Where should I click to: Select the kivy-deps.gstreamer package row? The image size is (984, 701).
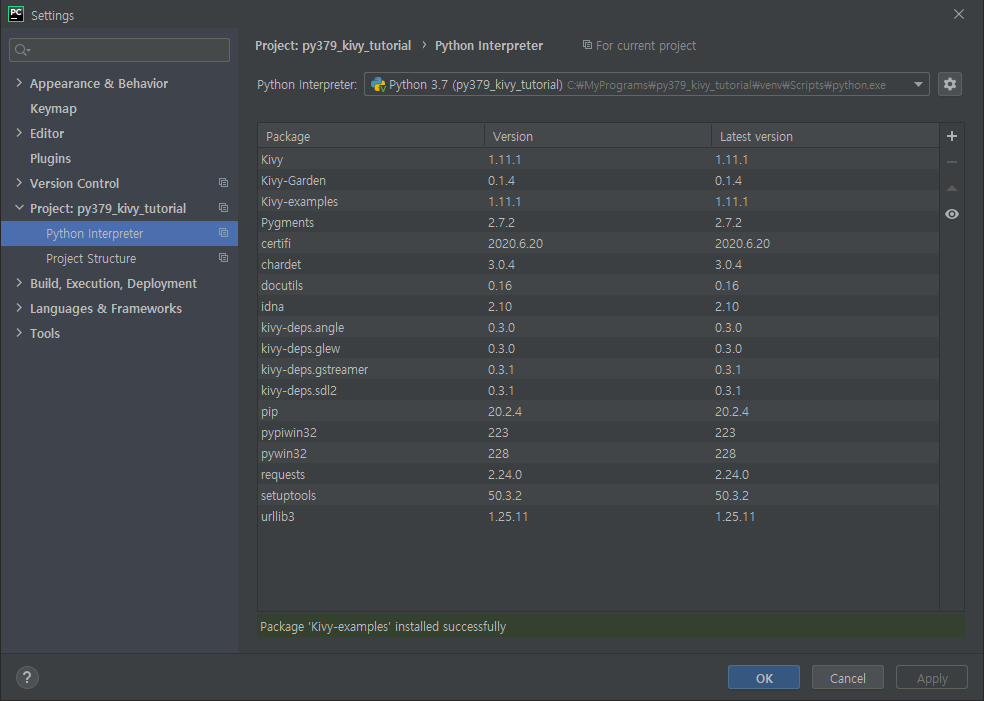(x=598, y=370)
